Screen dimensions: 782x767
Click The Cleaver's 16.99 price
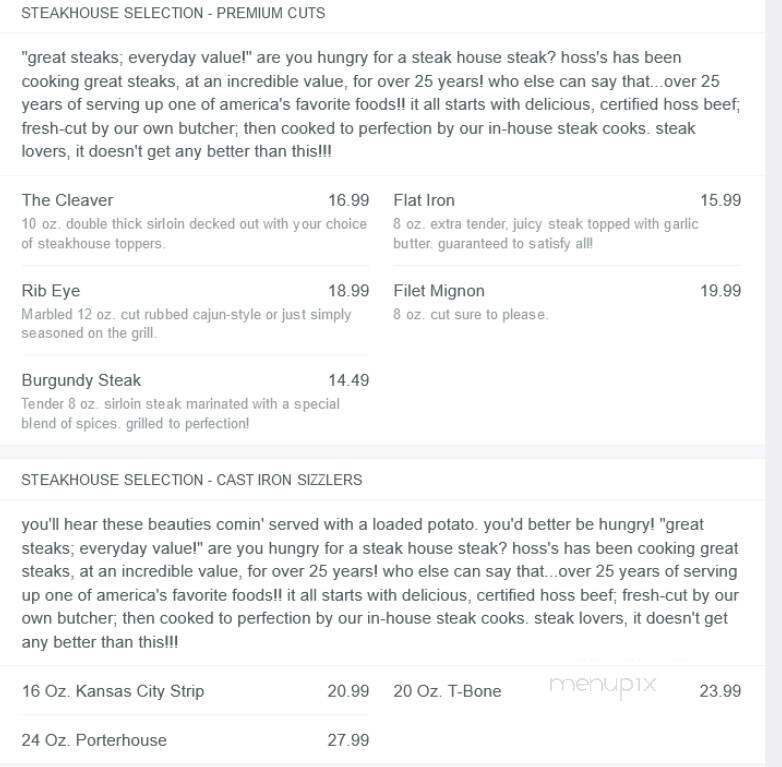(348, 200)
